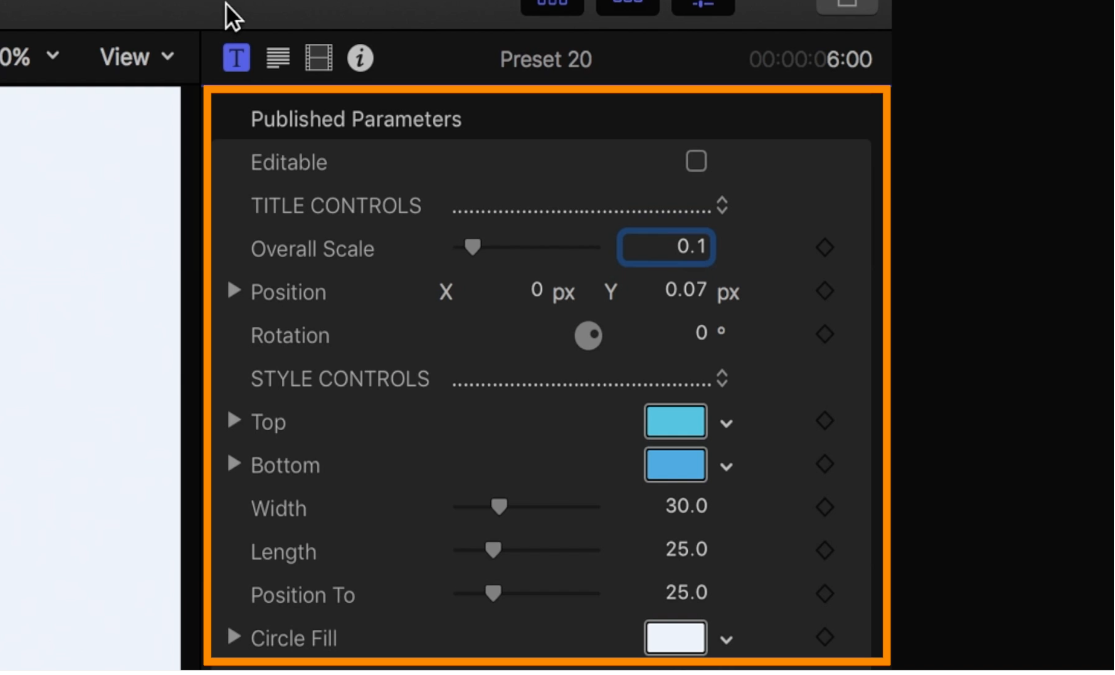This screenshot has height=675, width=1115.
Task: Open the View menu dropdown
Action: 137,57
